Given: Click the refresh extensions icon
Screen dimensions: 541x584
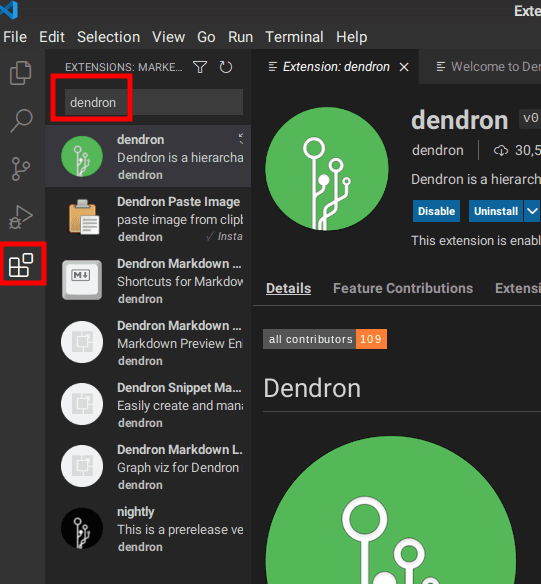Looking at the screenshot, I should (x=226, y=67).
